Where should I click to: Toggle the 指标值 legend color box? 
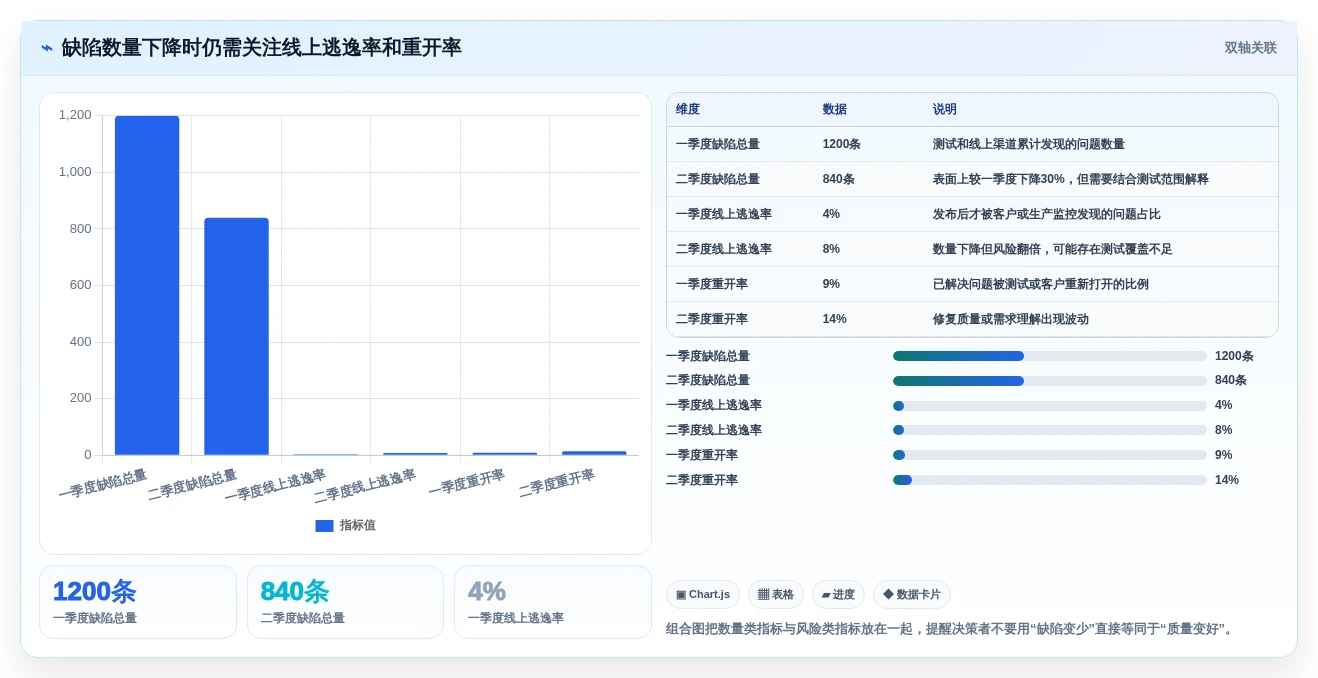coord(324,526)
